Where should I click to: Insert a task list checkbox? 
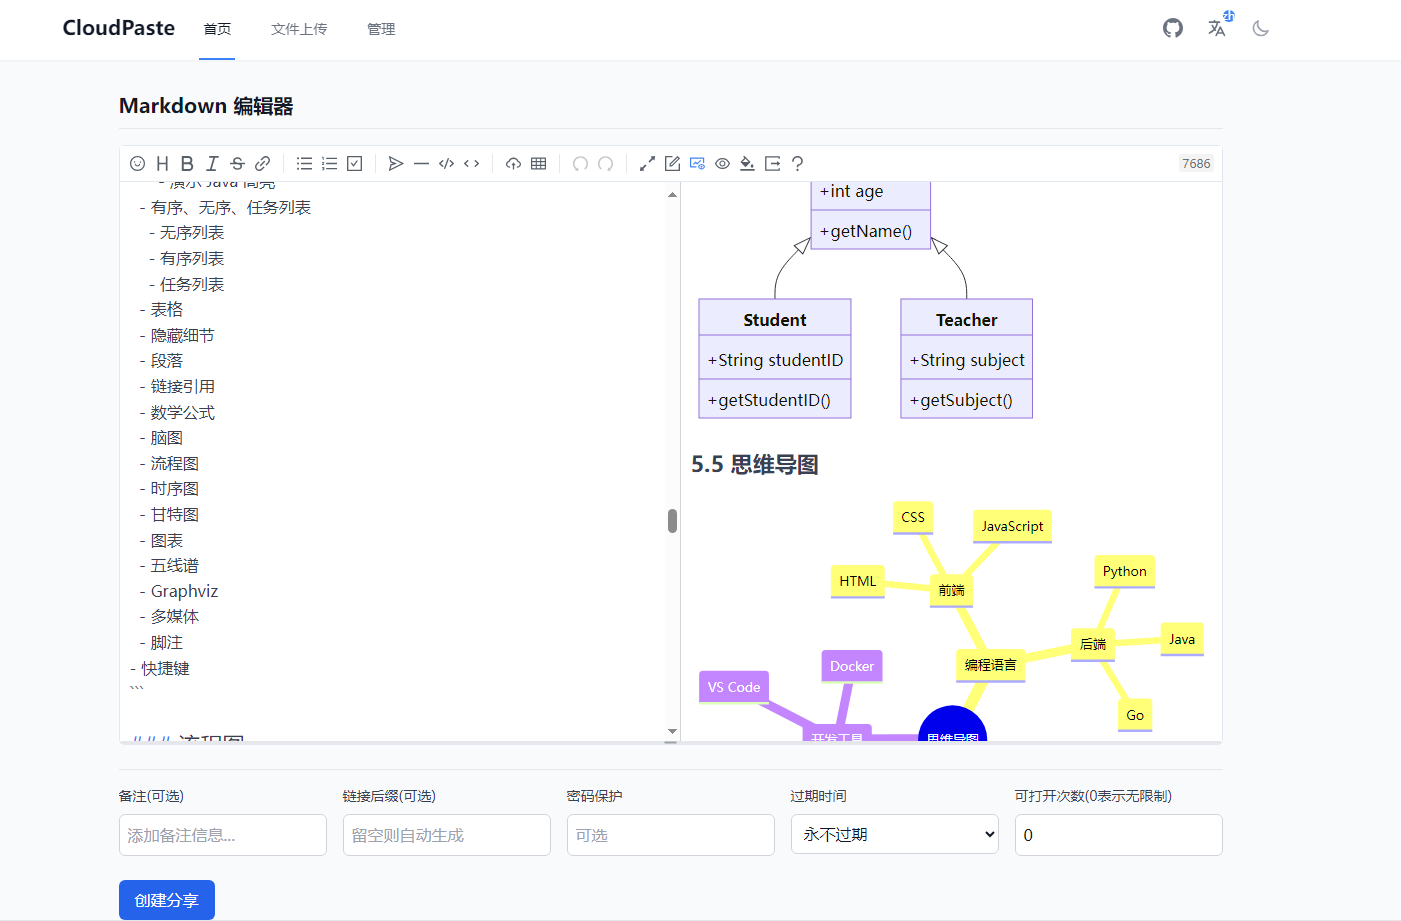354,164
